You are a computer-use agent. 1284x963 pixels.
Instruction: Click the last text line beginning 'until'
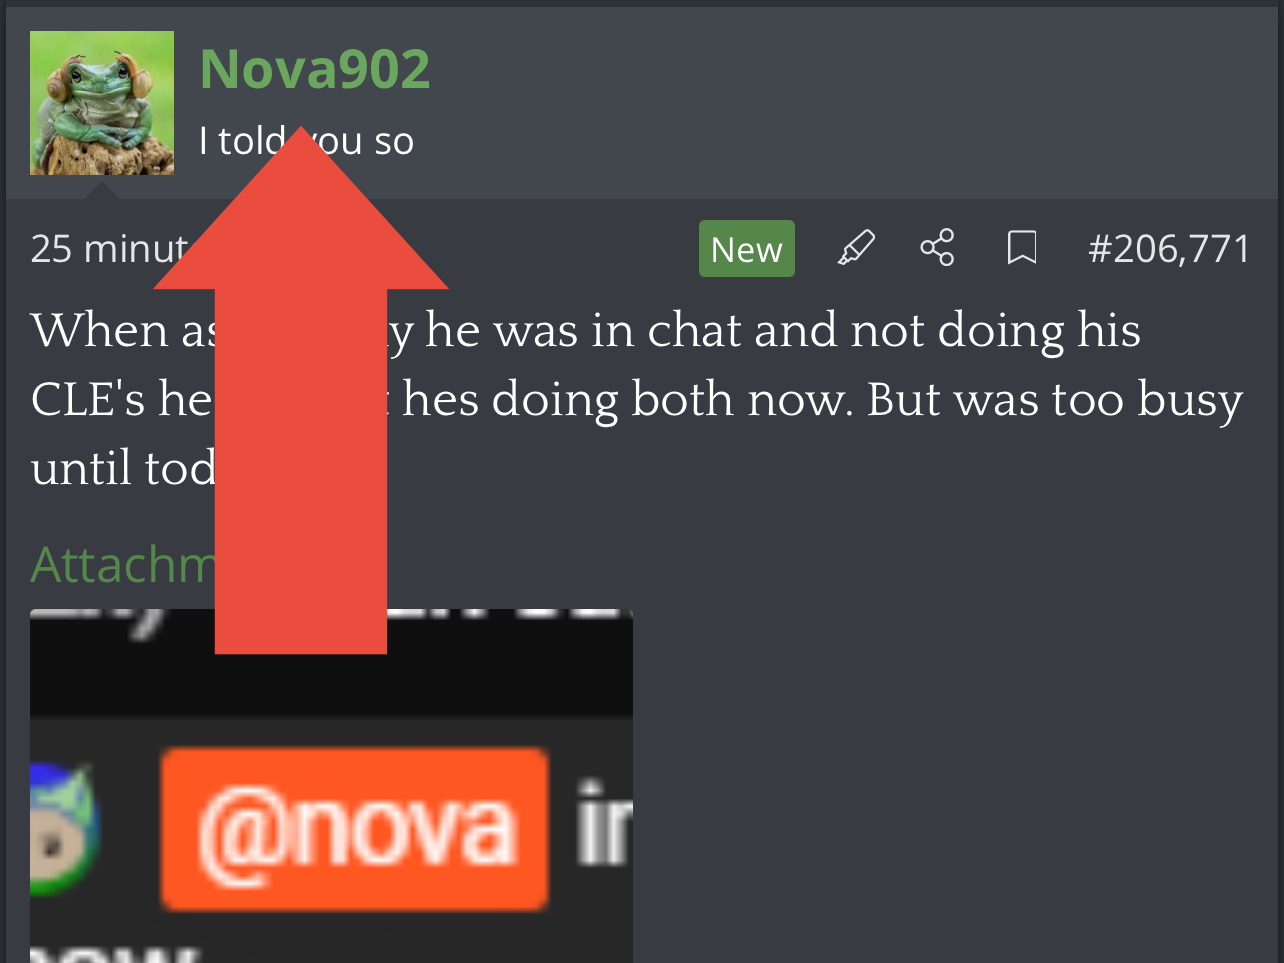pyautogui.click(x=123, y=468)
